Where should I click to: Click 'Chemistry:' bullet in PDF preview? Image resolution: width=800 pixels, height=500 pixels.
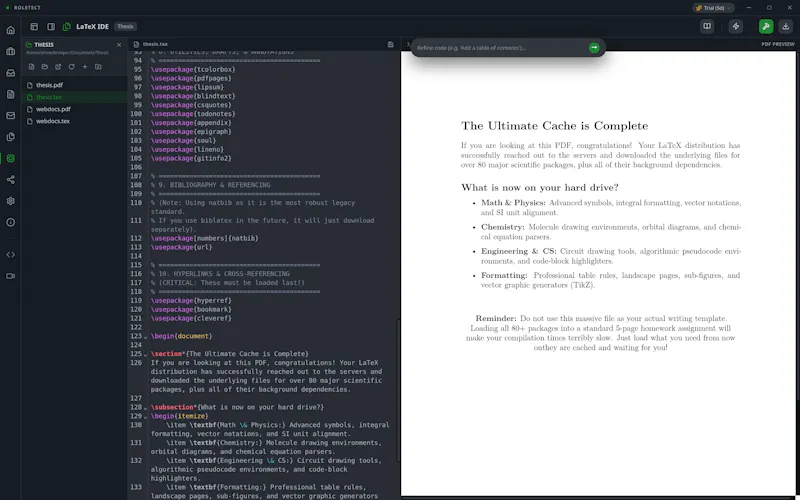[x=611, y=232]
